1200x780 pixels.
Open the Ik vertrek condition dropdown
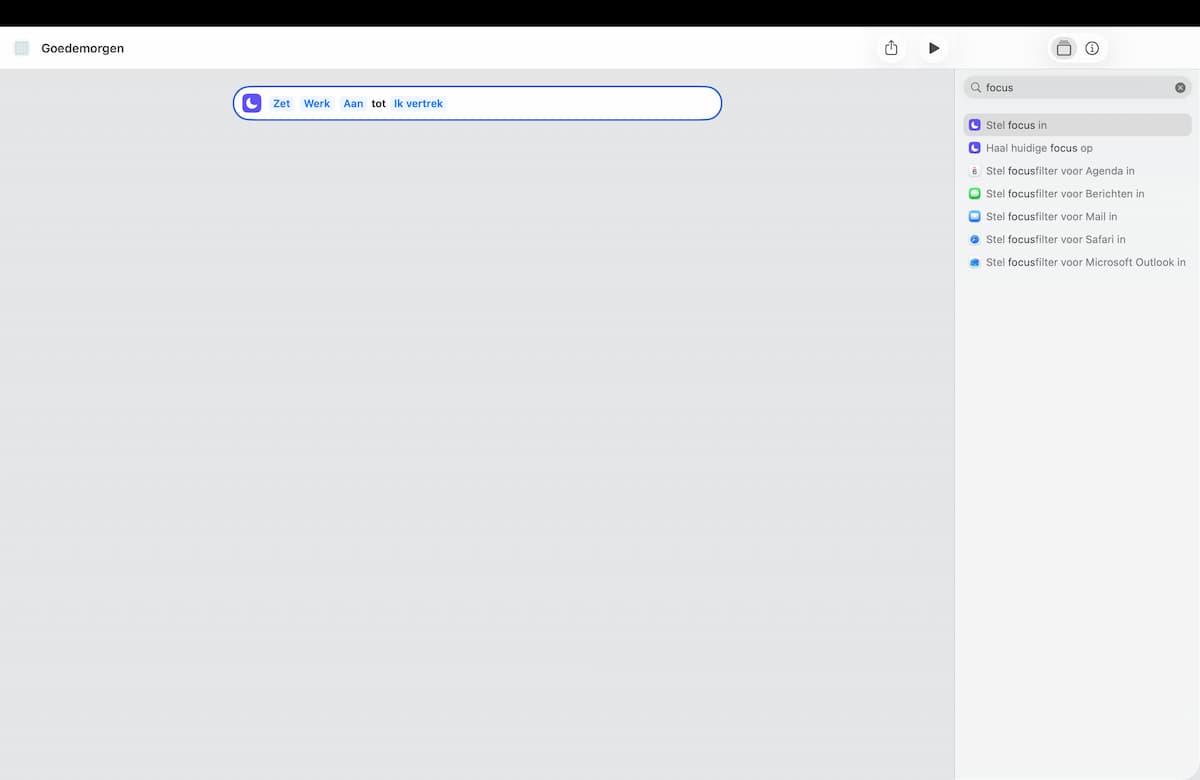point(418,103)
